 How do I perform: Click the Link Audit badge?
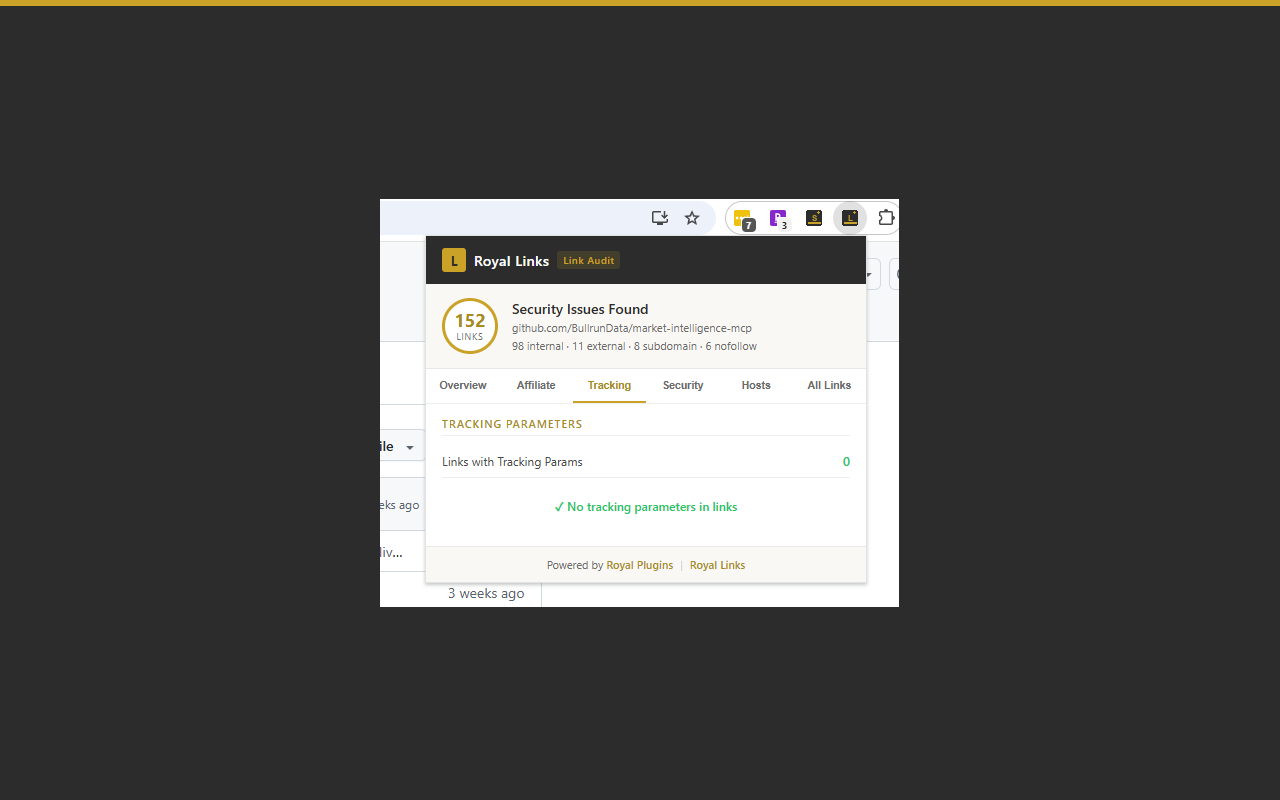pos(588,260)
